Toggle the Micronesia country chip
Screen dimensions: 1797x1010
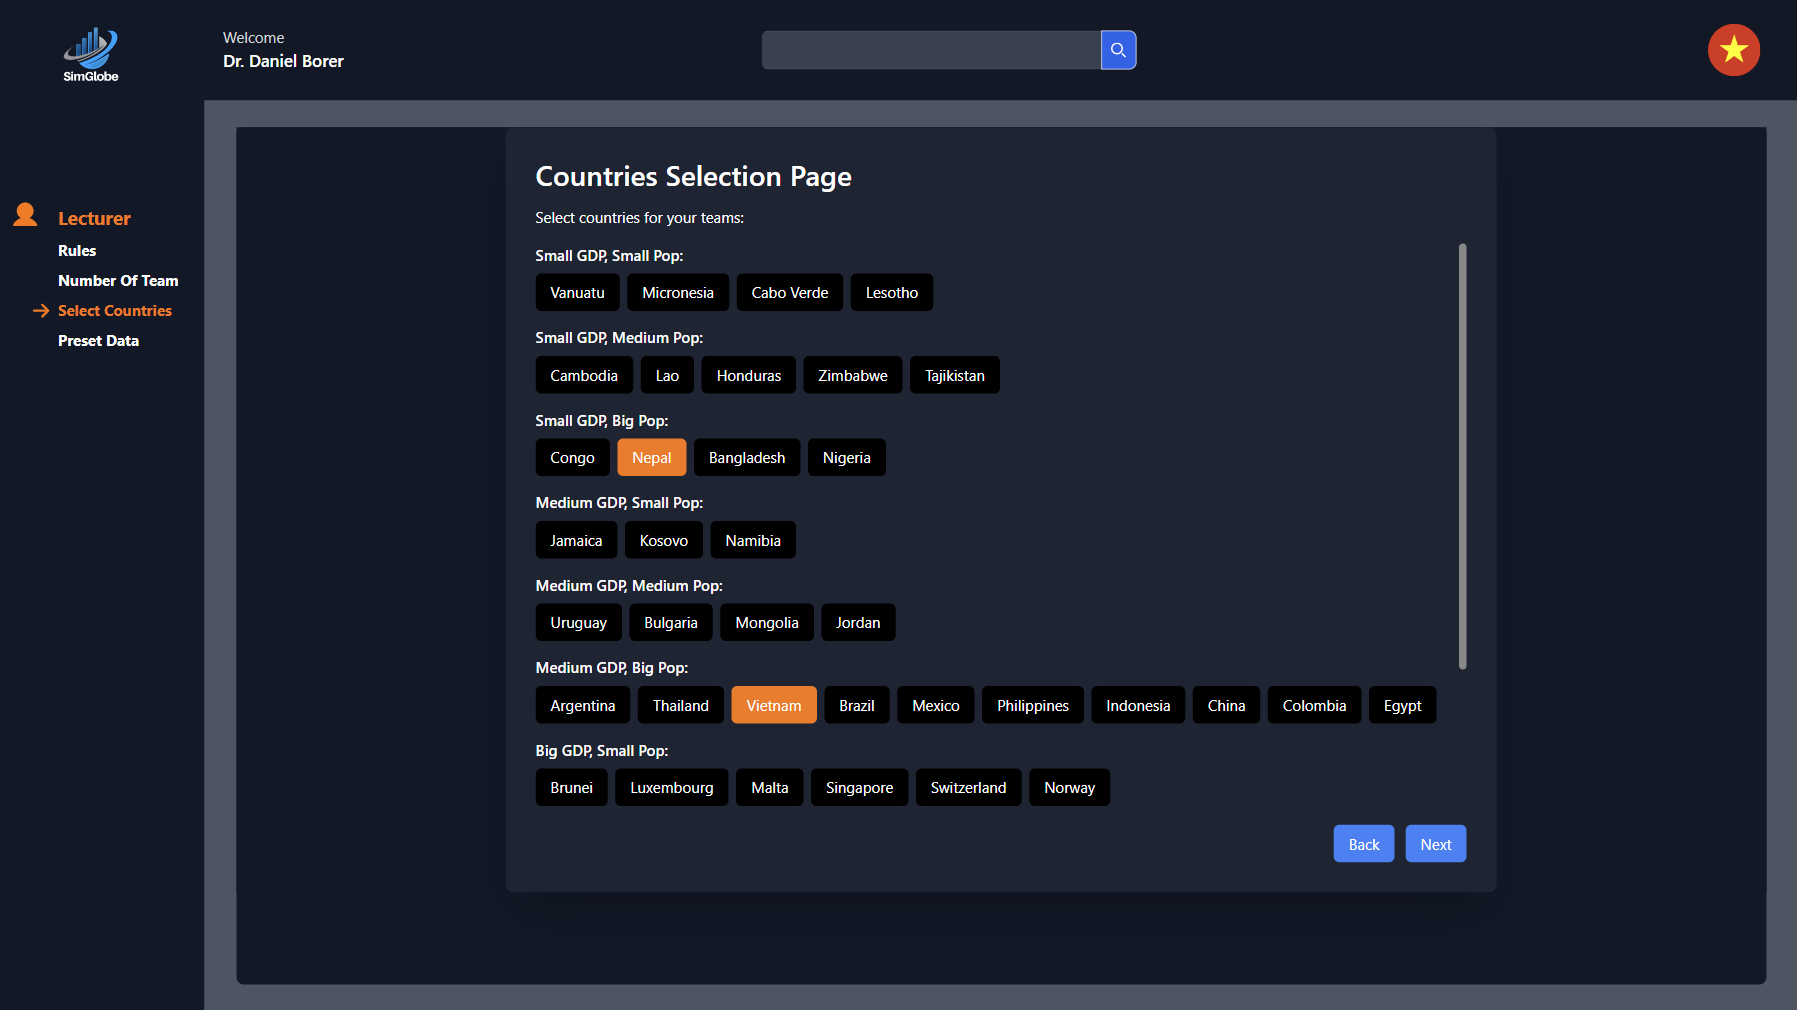[x=677, y=293]
